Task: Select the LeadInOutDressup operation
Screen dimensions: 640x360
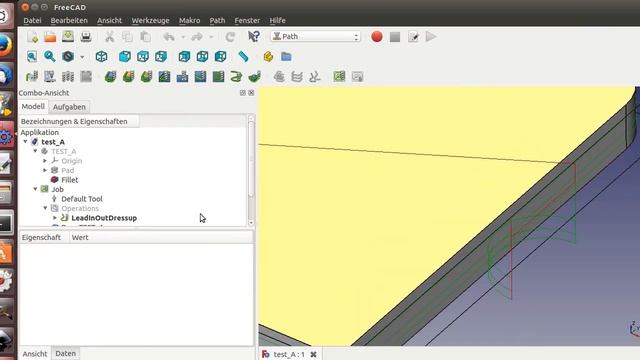Action: click(104, 218)
